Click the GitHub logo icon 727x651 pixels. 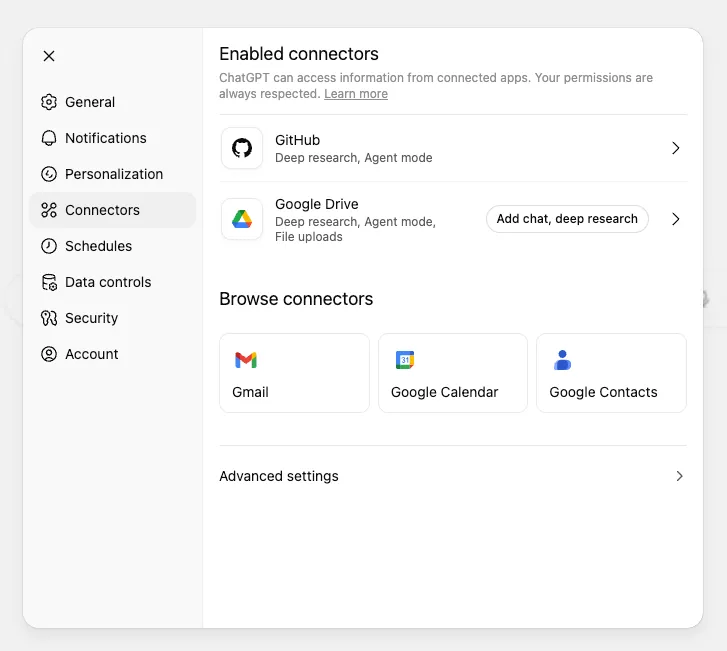coord(242,148)
